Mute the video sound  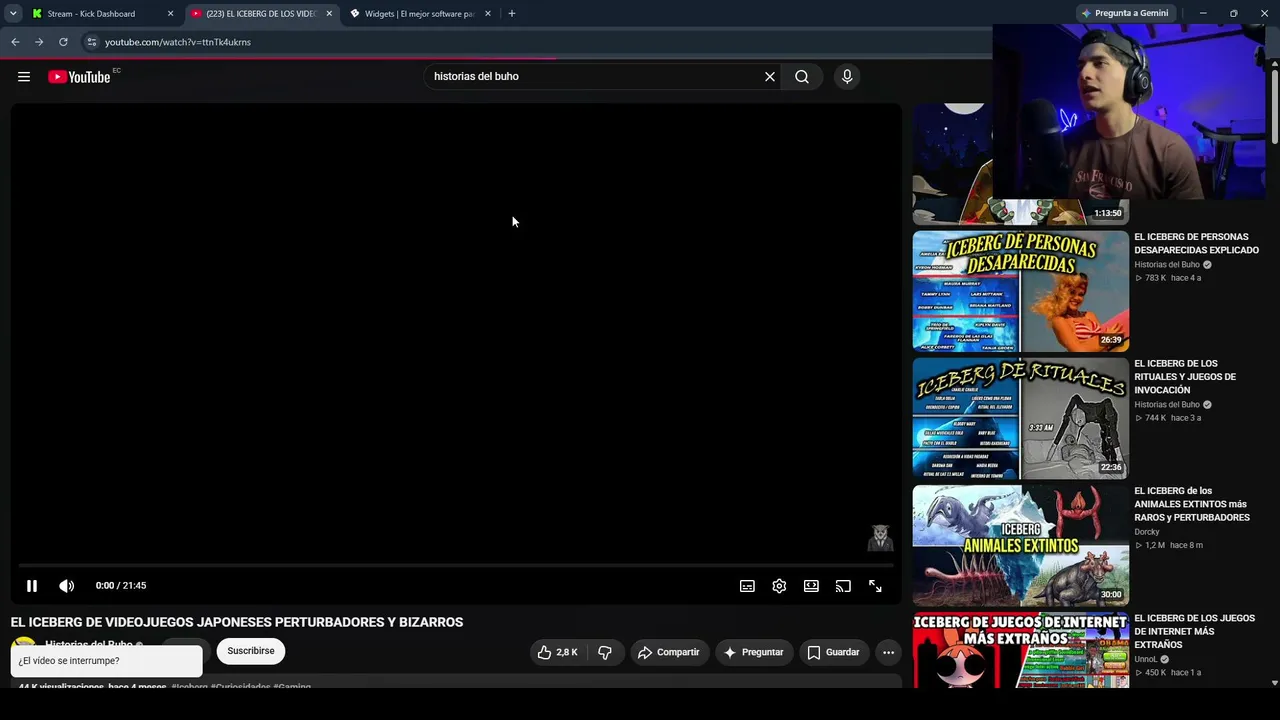66,586
